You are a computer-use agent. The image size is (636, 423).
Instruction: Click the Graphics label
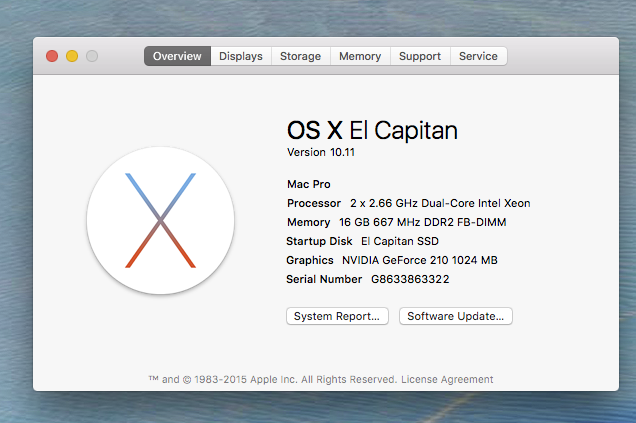pyautogui.click(x=310, y=260)
